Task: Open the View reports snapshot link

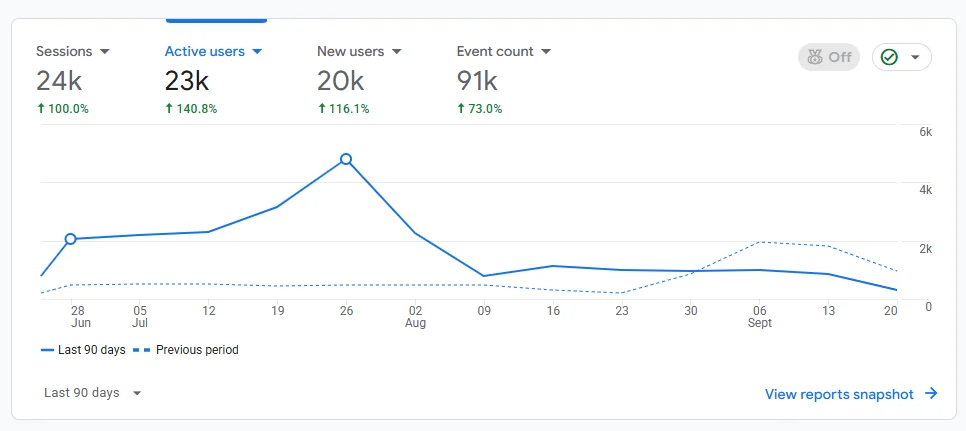Action: point(851,394)
